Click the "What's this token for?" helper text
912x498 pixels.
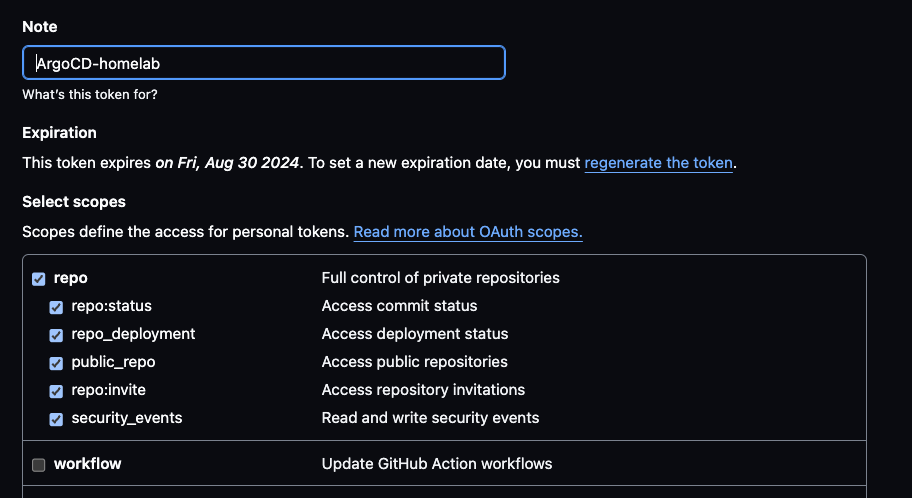[x=90, y=95]
